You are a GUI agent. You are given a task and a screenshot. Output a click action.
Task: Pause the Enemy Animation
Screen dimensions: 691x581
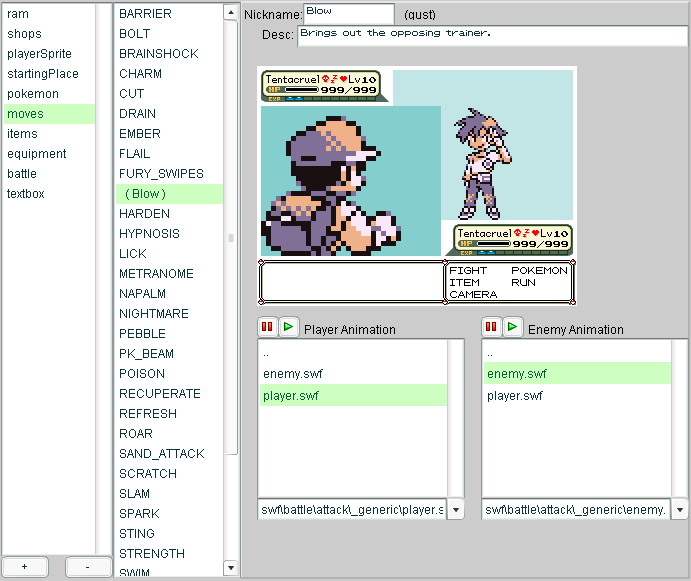coord(491,327)
